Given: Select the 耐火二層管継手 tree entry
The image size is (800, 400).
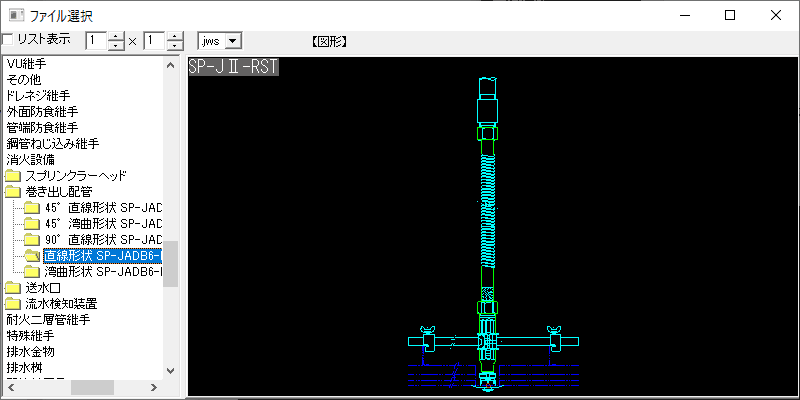Looking at the screenshot, I should (48, 319).
